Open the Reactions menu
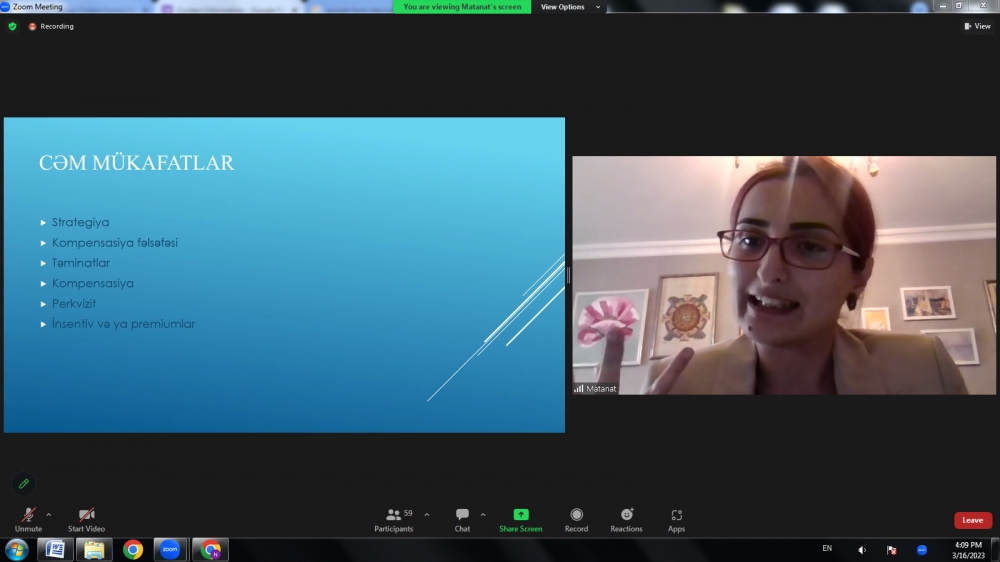Image resolution: width=1000 pixels, height=562 pixels. (626, 517)
